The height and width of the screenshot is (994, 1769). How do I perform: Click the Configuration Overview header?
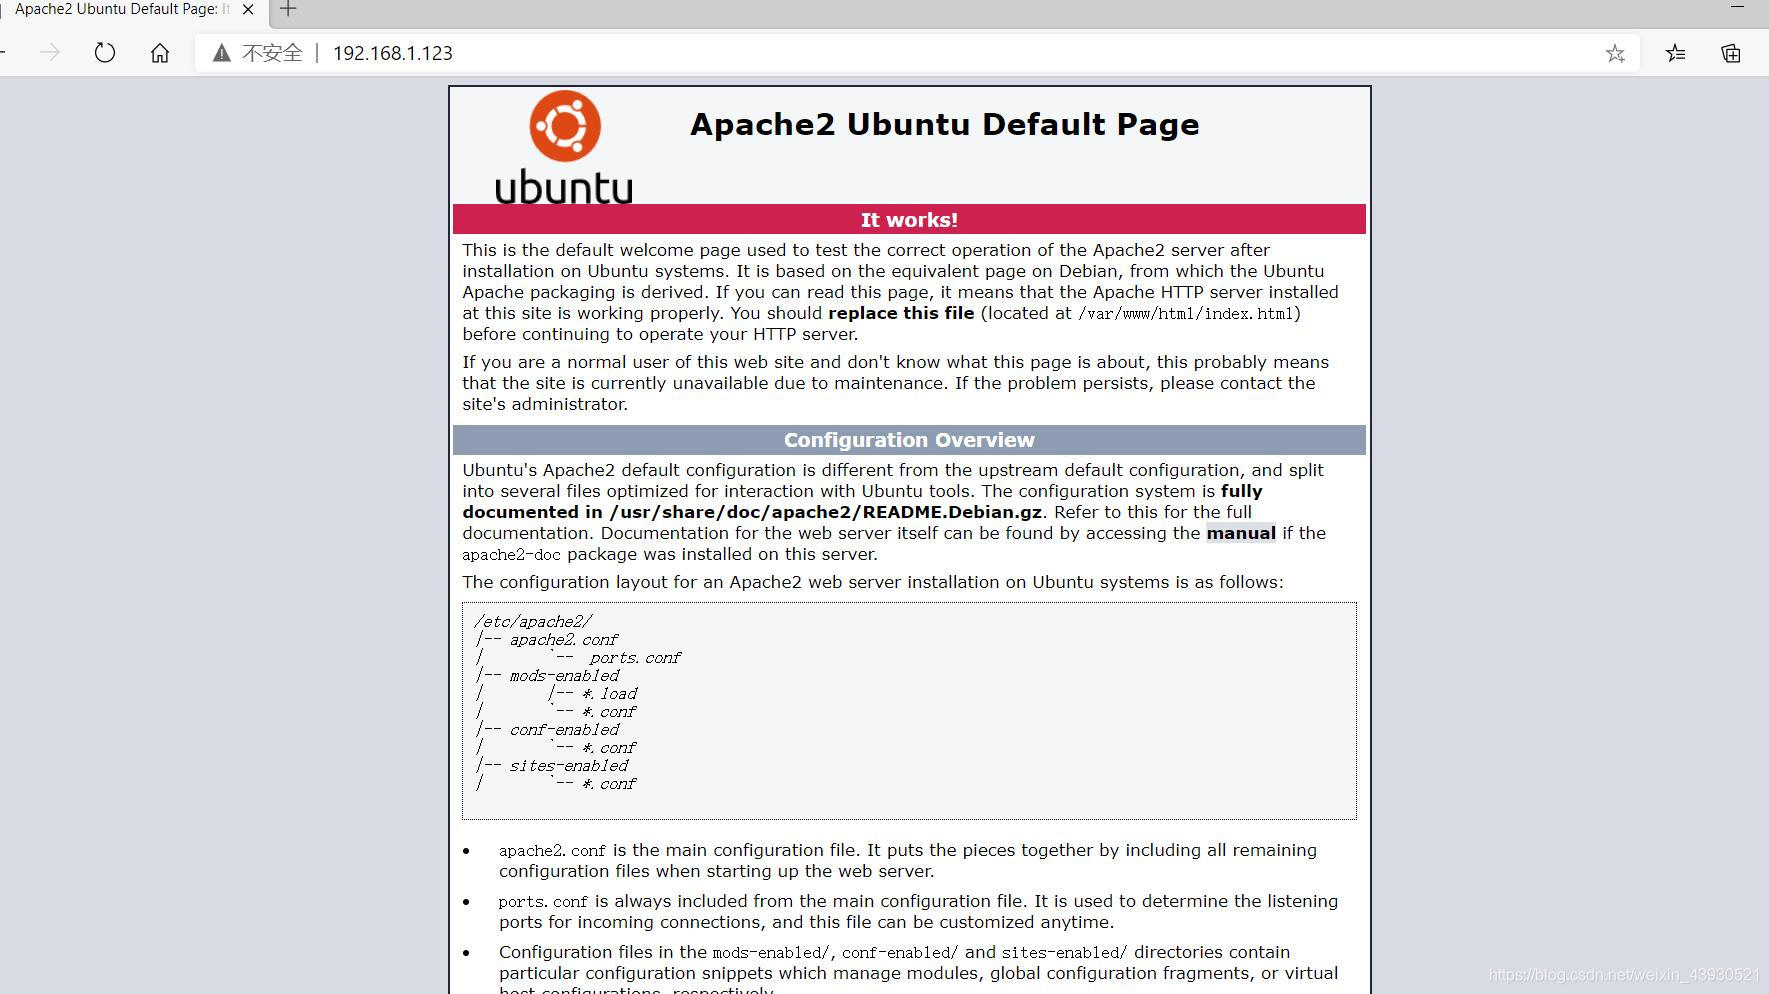[x=909, y=440]
